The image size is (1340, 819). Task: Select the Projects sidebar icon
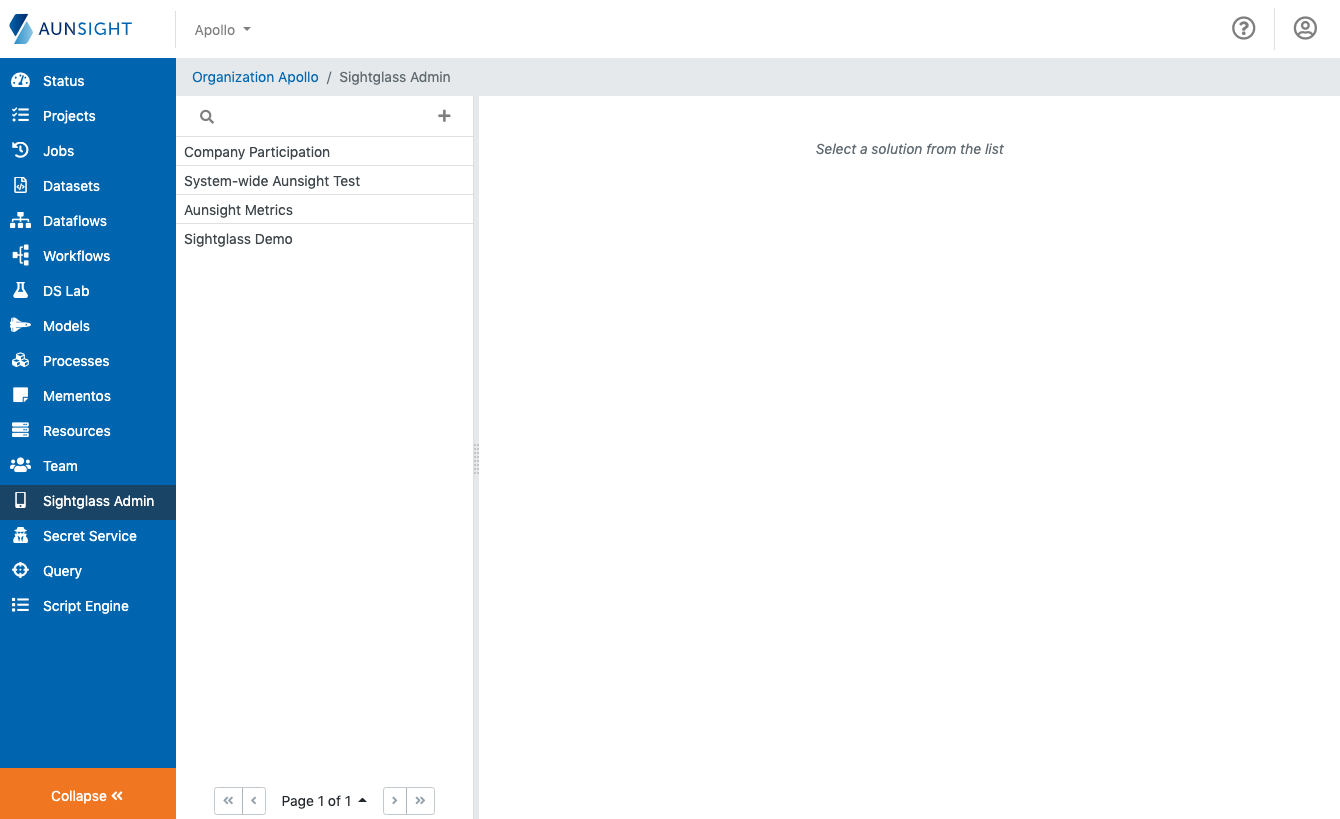coord(21,115)
